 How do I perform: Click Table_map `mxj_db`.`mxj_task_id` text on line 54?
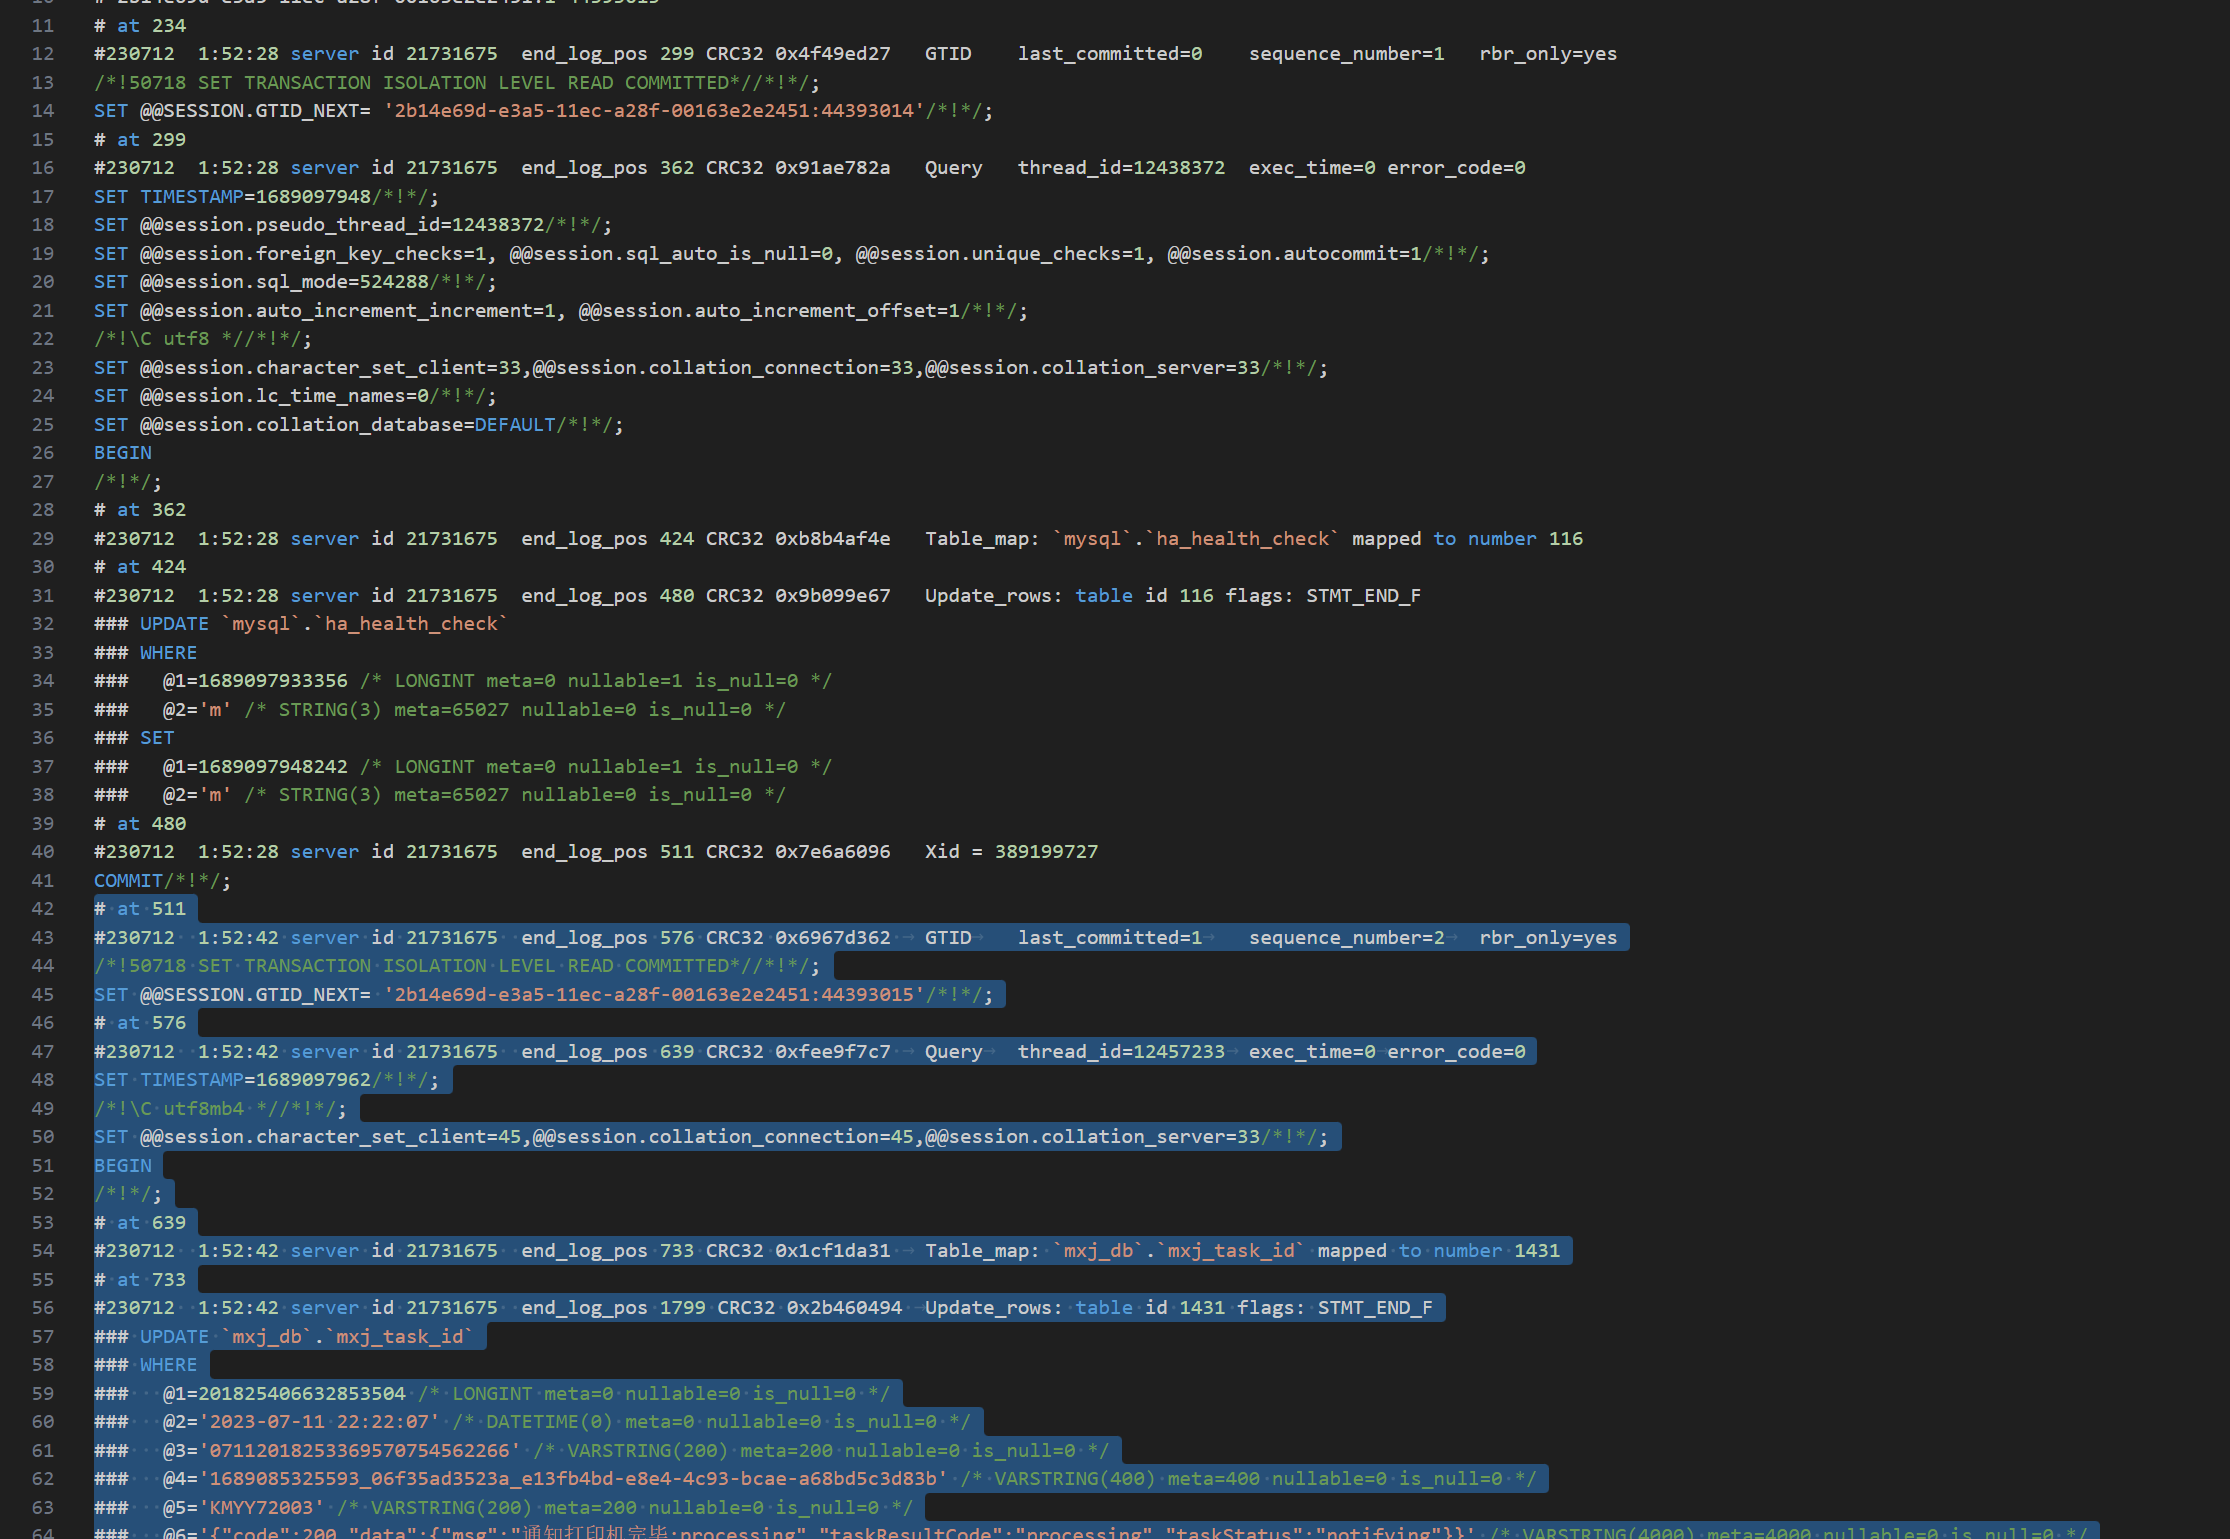coord(1242,1251)
